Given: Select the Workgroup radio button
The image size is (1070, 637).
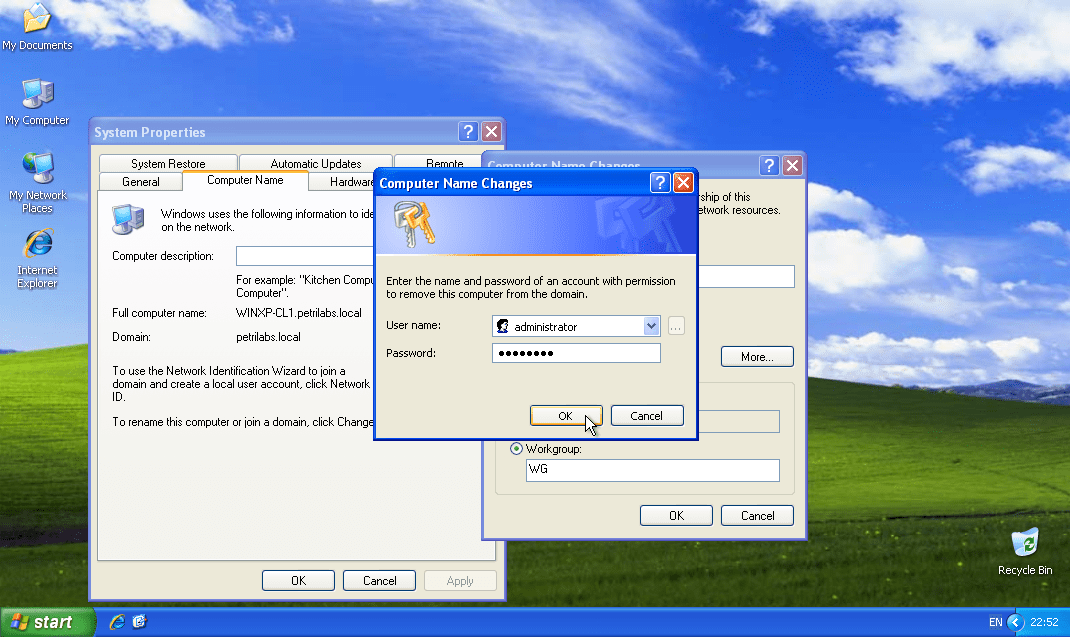Looking at the screenshot, I should (x=517, y=449).
